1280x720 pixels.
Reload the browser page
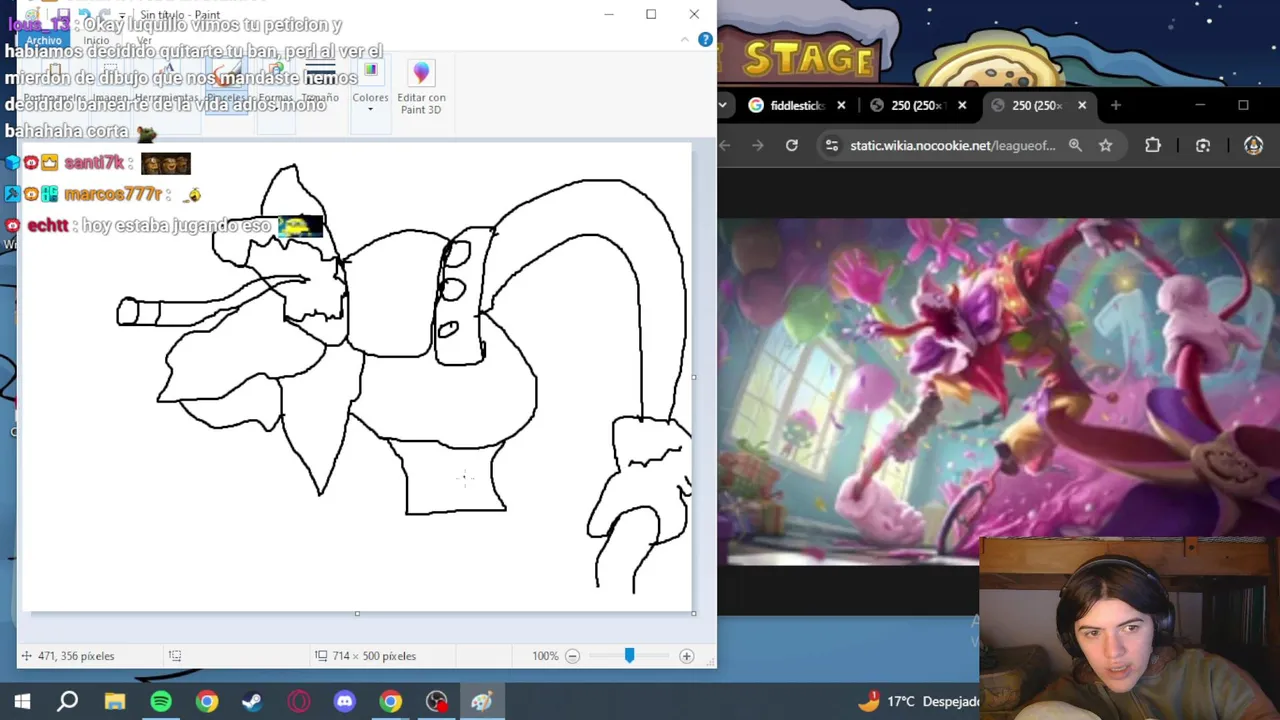click(792, 145)
